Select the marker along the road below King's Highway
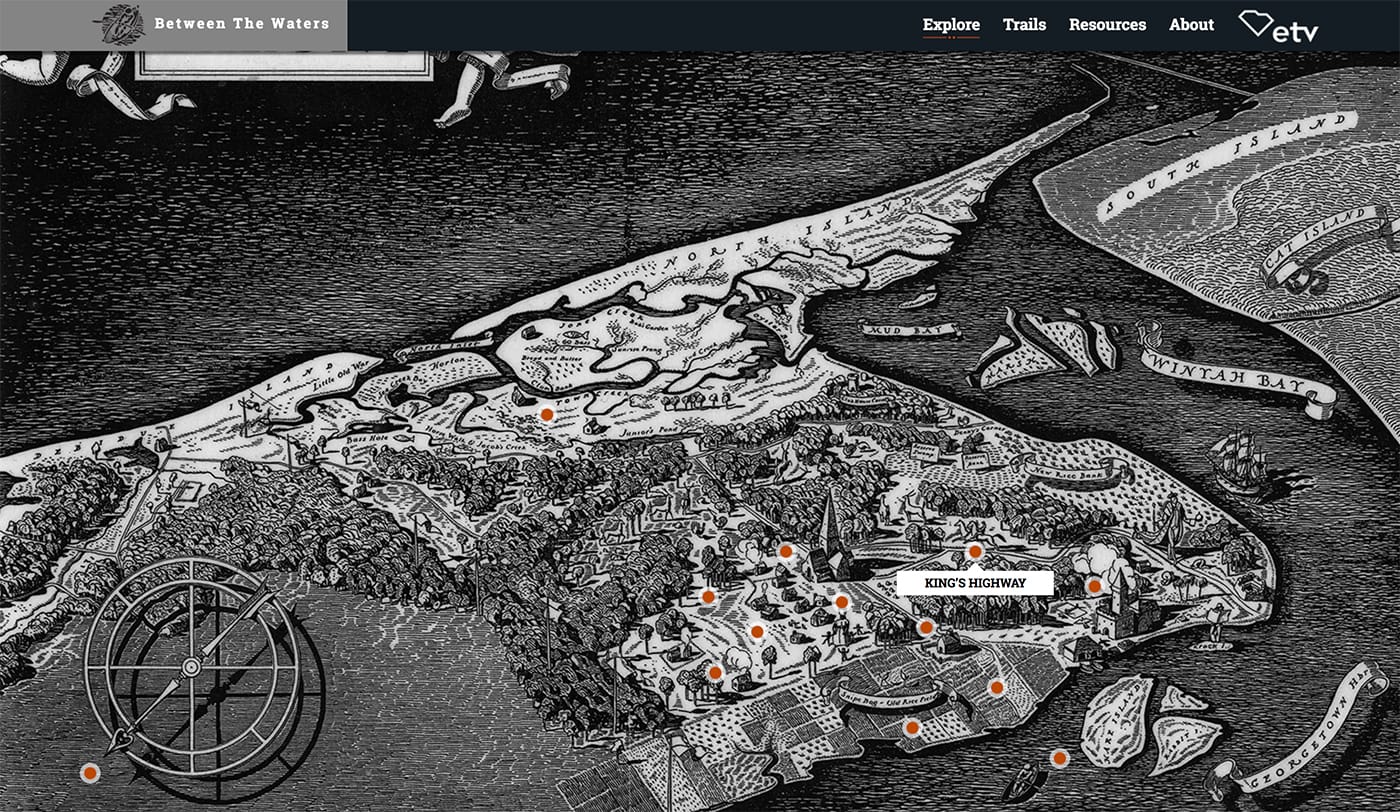The height and width of the screenshot is (812, 1400). pyautogui.click(x=924, y=626)
